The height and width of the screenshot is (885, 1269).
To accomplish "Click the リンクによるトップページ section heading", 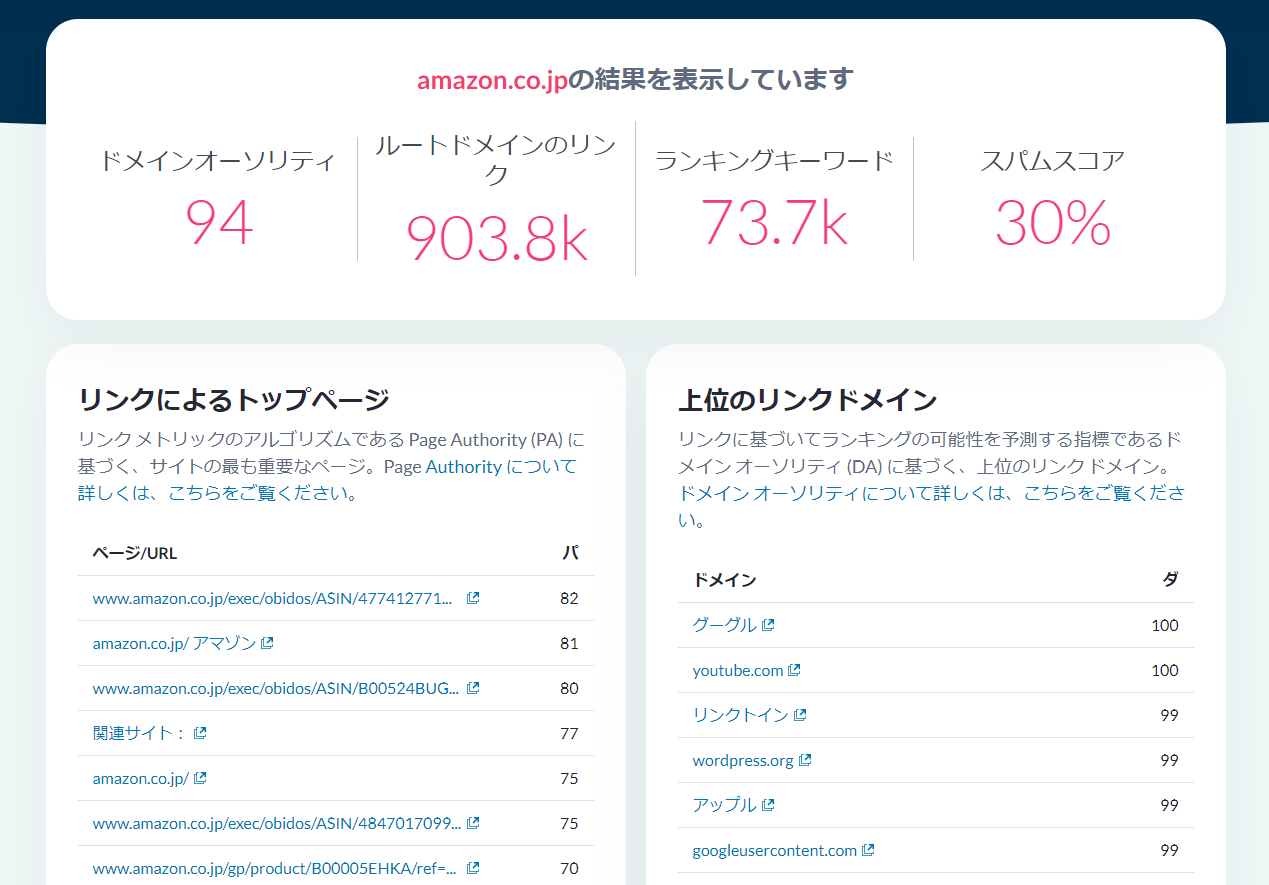I will pos(233,400).
